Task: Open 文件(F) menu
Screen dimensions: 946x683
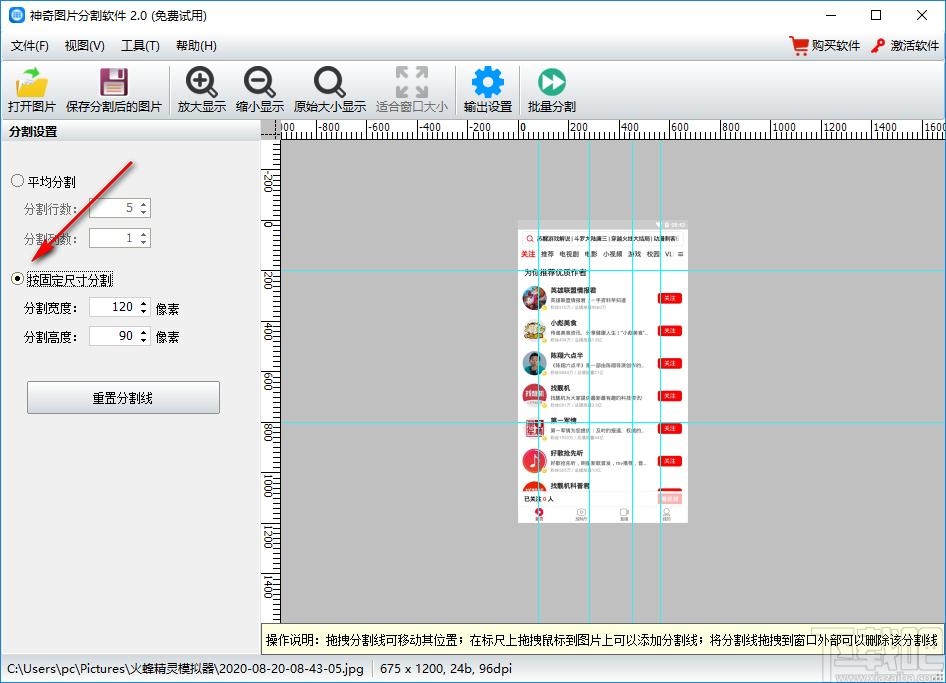Action: coord(30,46)
